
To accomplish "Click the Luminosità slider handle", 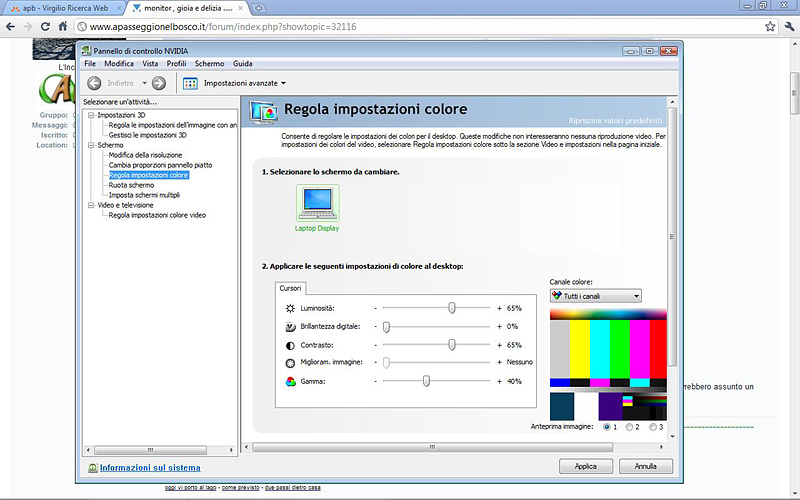I will point(452,309).
